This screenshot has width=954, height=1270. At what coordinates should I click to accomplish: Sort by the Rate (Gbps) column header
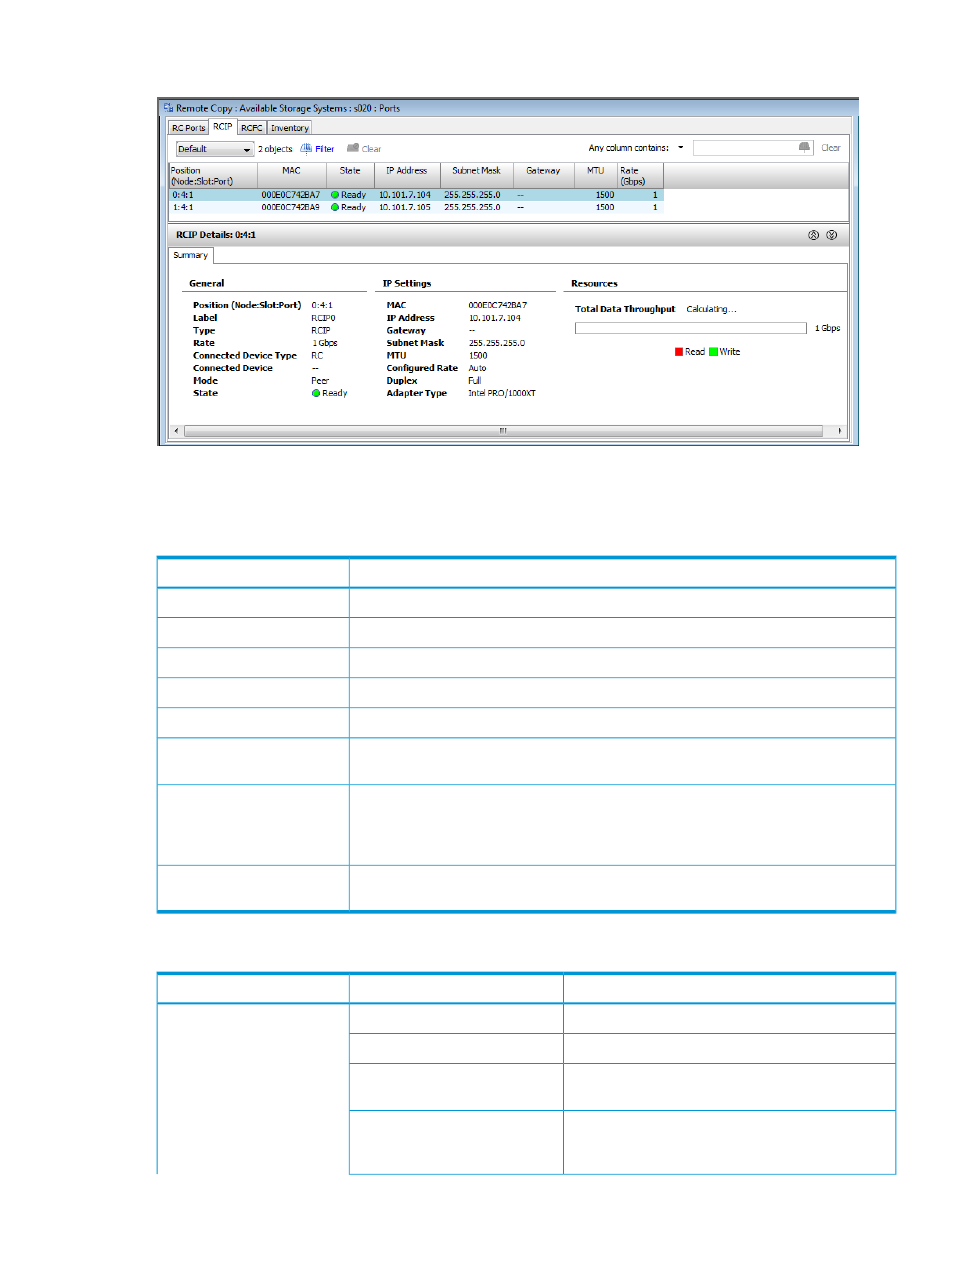pos(640,175)
